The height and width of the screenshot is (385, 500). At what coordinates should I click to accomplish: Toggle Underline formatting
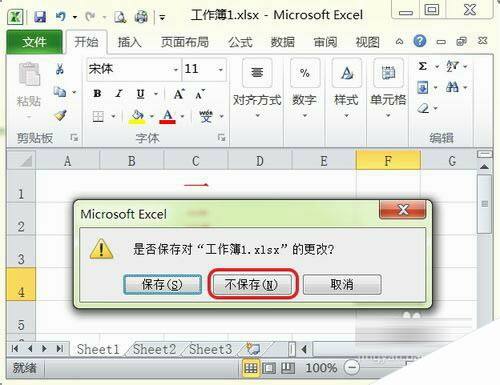tap(140, 94)
